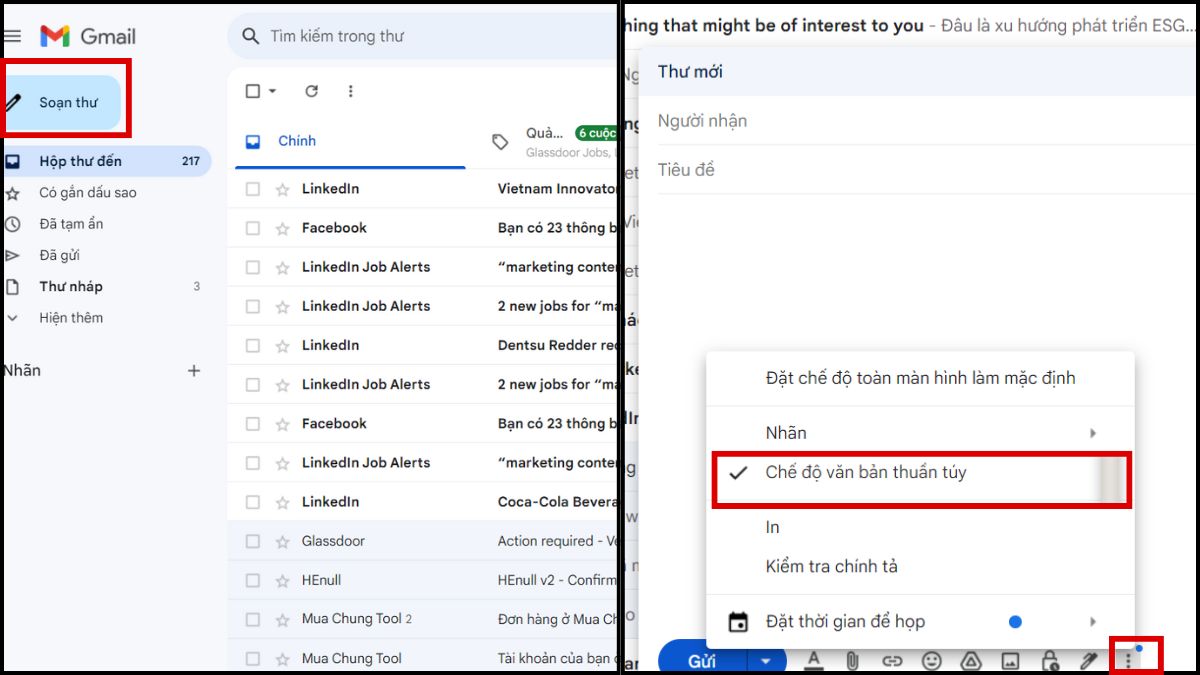Click the Soạn thư compose button

tap(63, 102)
